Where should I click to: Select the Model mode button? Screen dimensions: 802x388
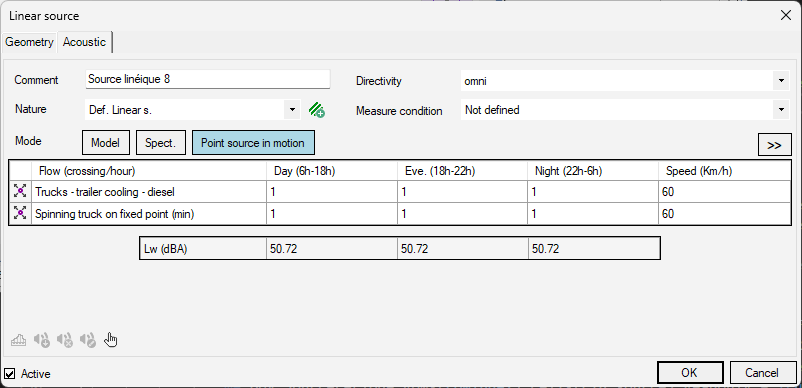click(105, 143)
